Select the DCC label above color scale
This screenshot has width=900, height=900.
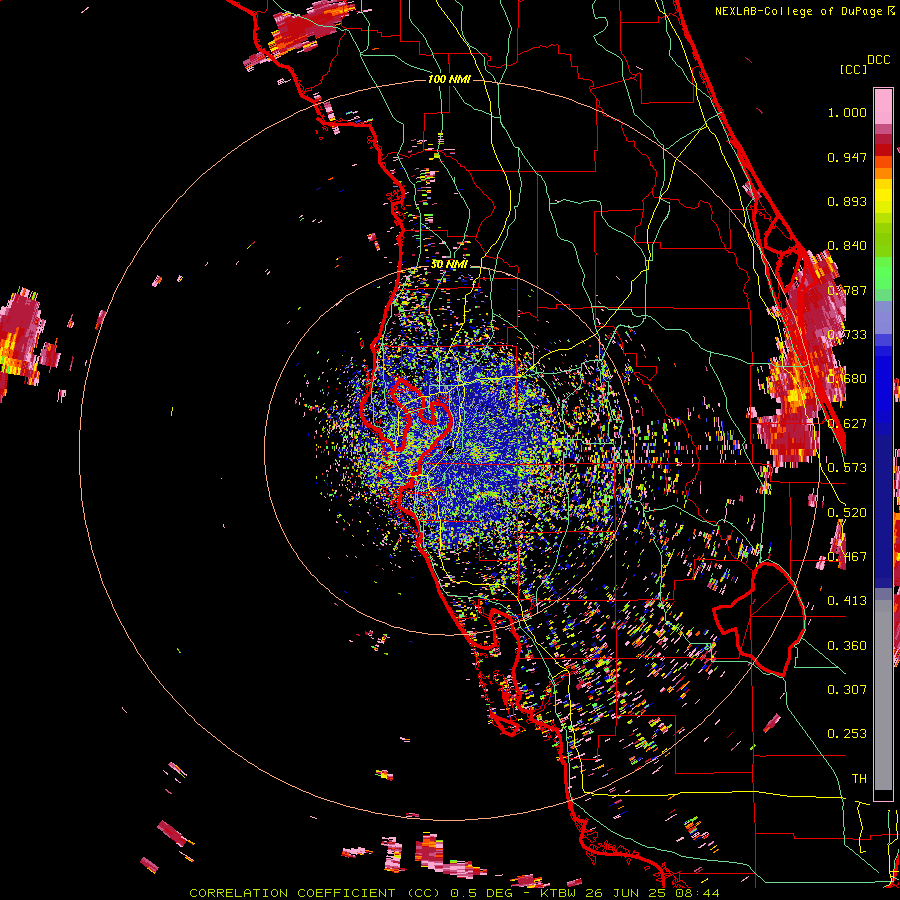pos(878,60)
